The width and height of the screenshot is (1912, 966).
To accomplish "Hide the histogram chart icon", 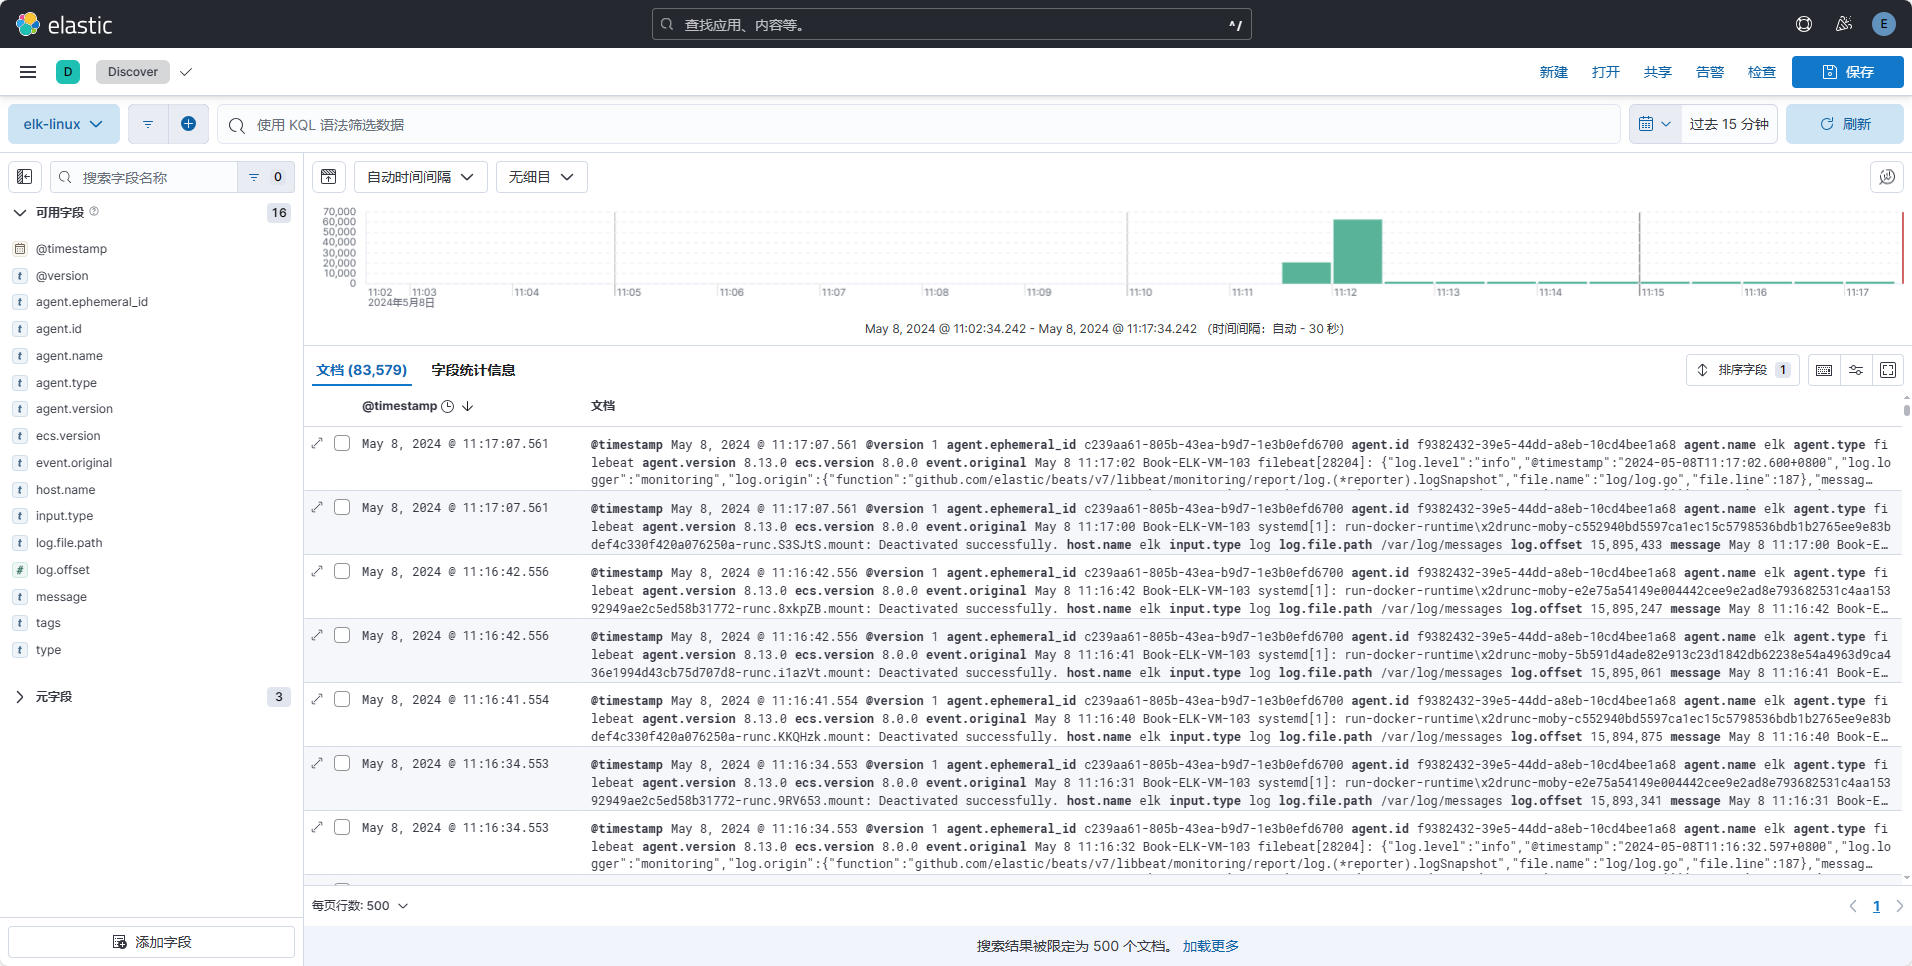I will [328, 177].
